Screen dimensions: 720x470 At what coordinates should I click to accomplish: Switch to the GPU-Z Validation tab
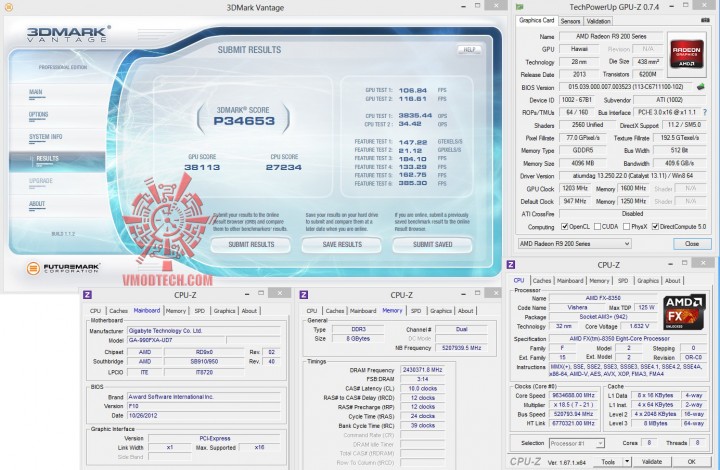(x=598, y=21)
